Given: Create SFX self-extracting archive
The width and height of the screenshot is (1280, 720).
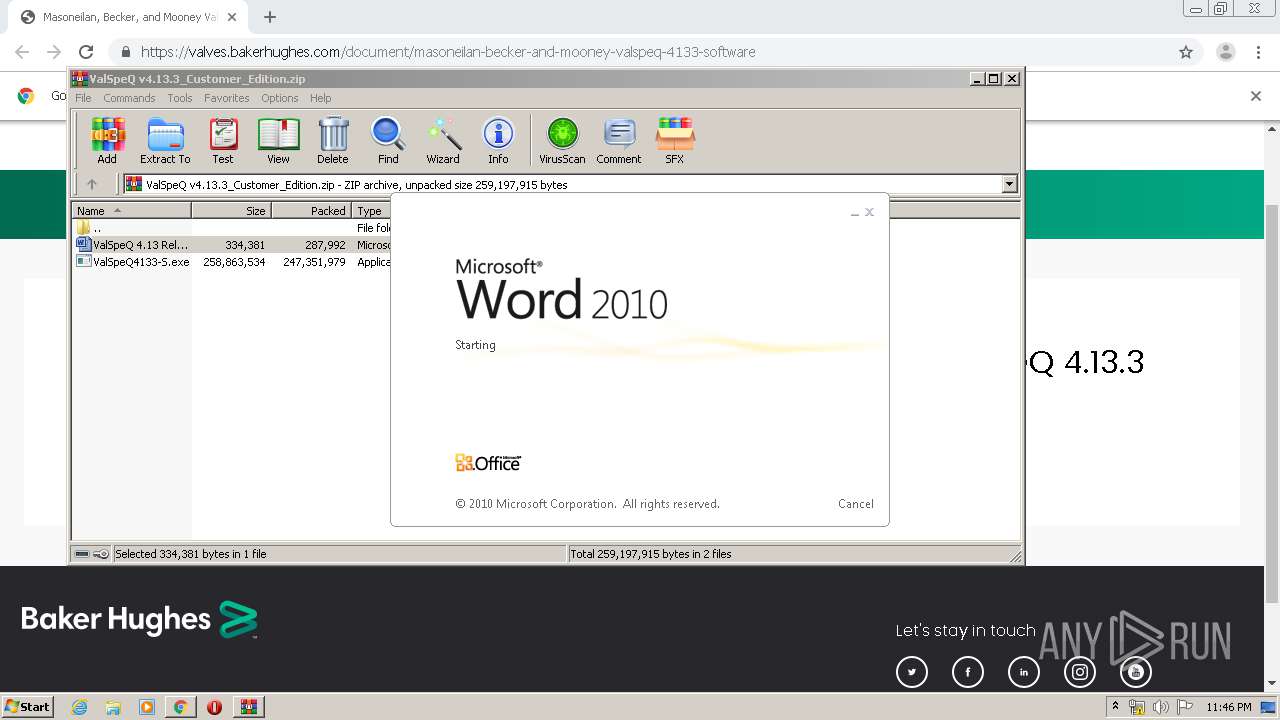Looking at the screenshot, I should 675,140.
